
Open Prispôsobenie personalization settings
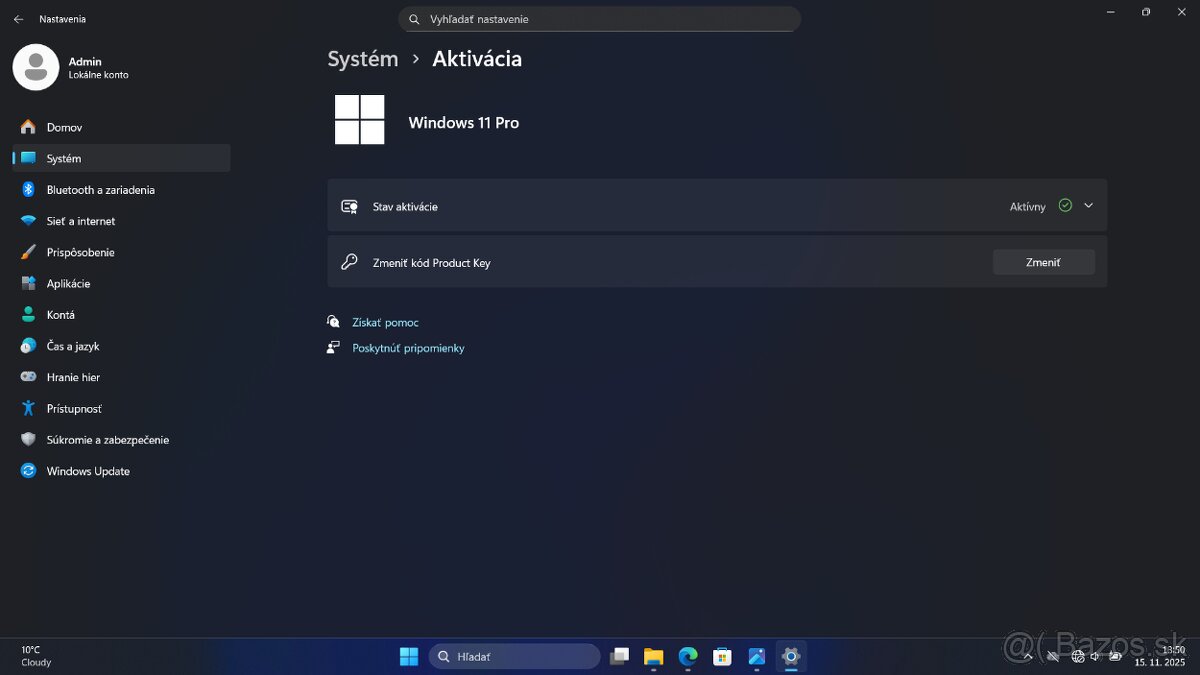click(x=80, y=252)
